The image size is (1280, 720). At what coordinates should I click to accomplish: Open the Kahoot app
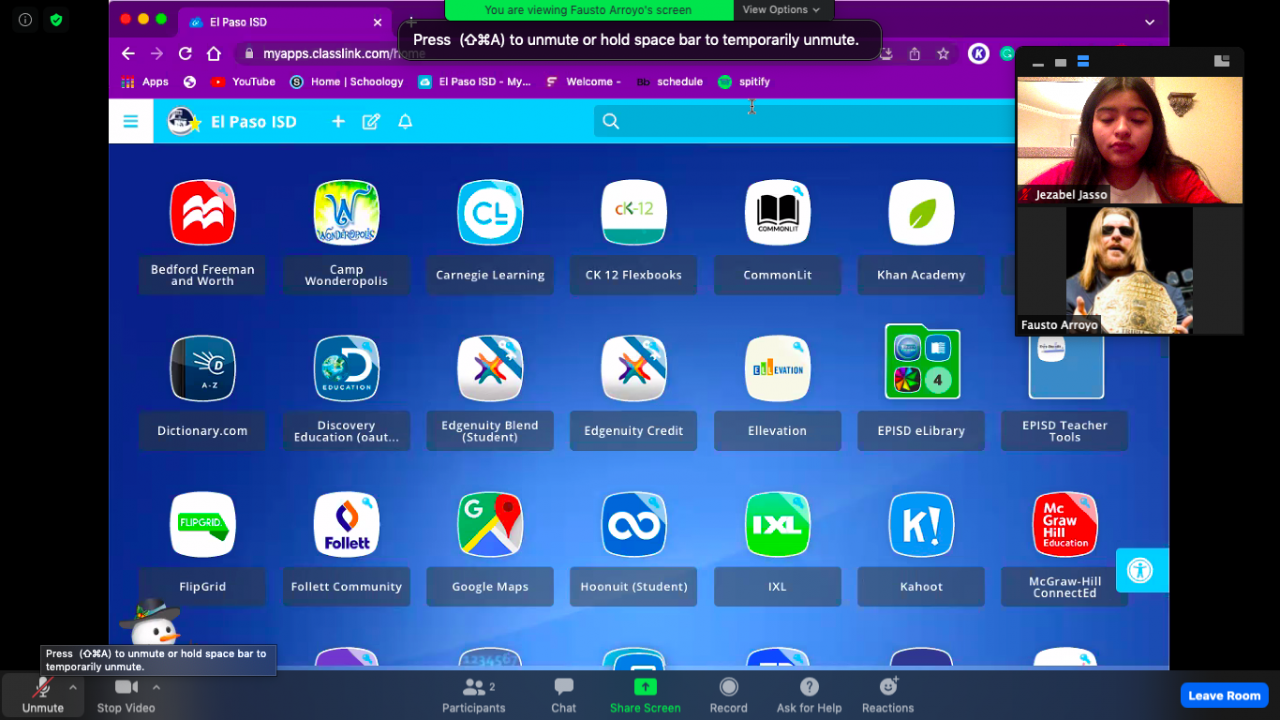[x=921, y=525]
